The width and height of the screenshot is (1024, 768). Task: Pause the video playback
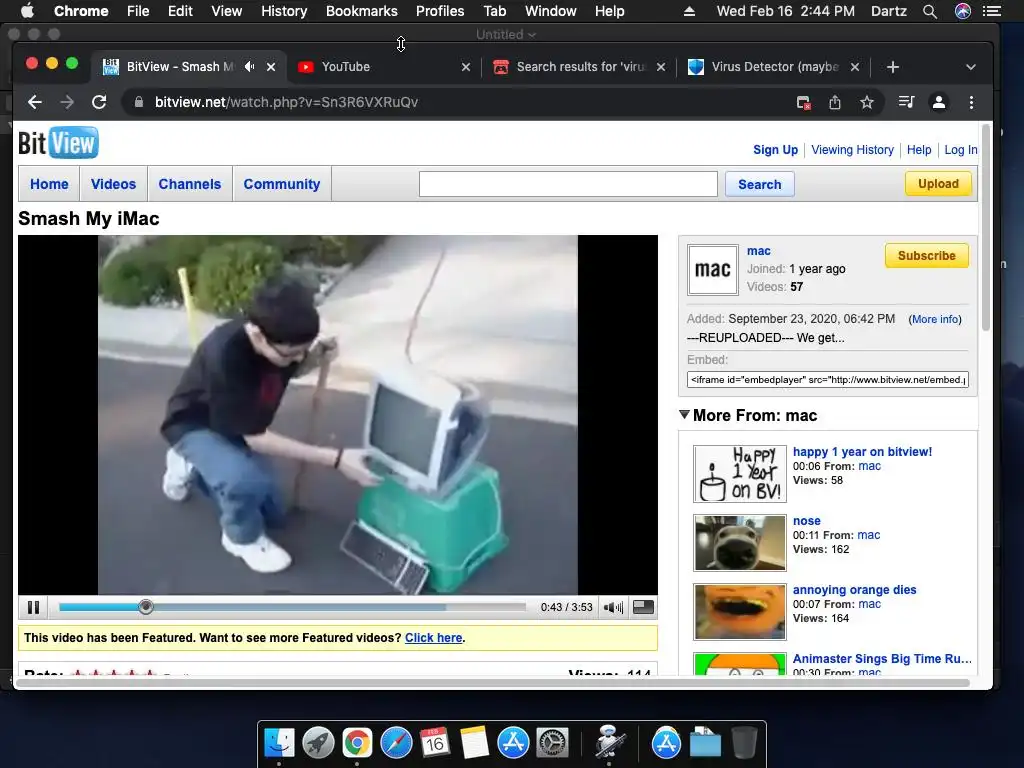coord(33,607)
